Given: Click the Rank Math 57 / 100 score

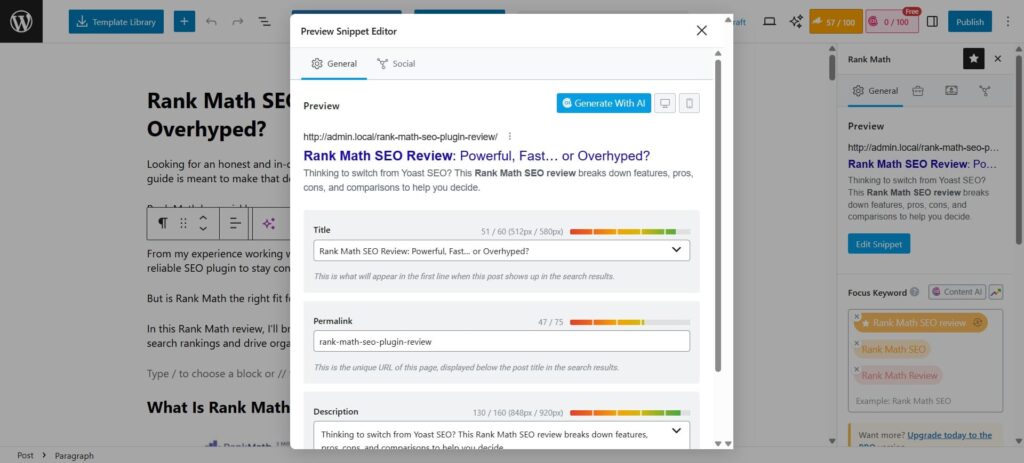Looking at the screenshot, I should pyautogui.click(x=835, y=22).
